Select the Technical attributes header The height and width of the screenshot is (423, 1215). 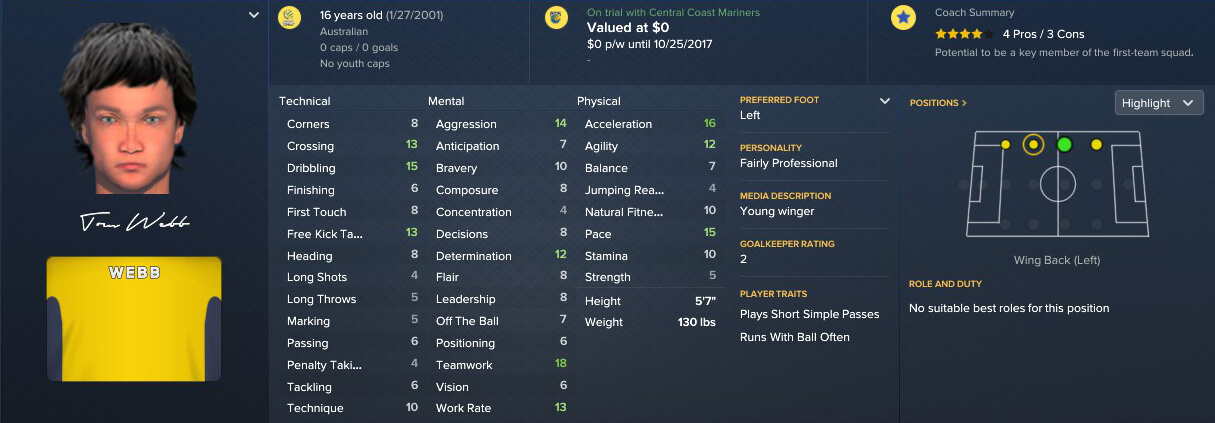(x=305, y=101)
